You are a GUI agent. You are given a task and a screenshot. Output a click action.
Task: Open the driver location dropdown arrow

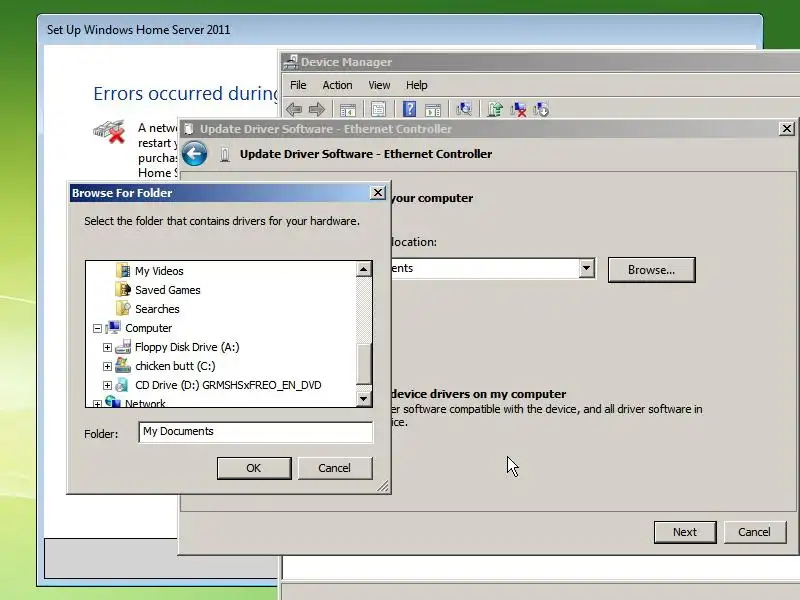[587, 268]
